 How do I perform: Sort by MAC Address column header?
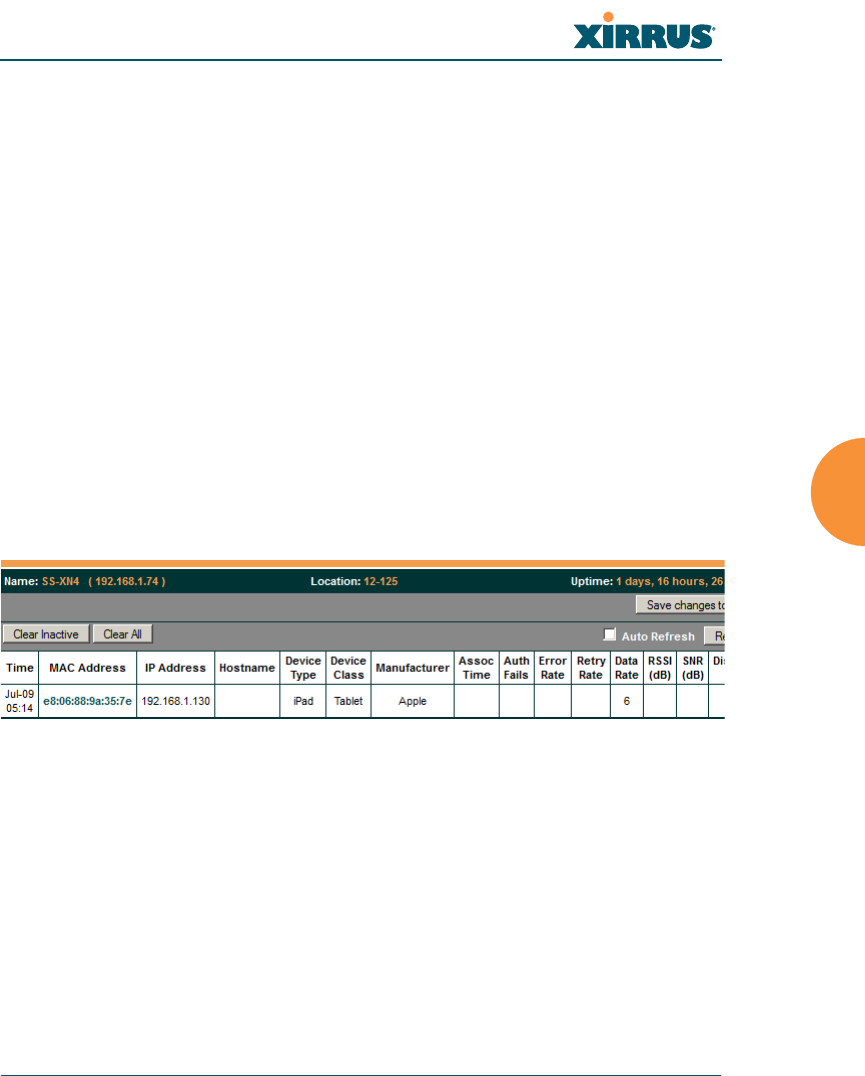87,668
